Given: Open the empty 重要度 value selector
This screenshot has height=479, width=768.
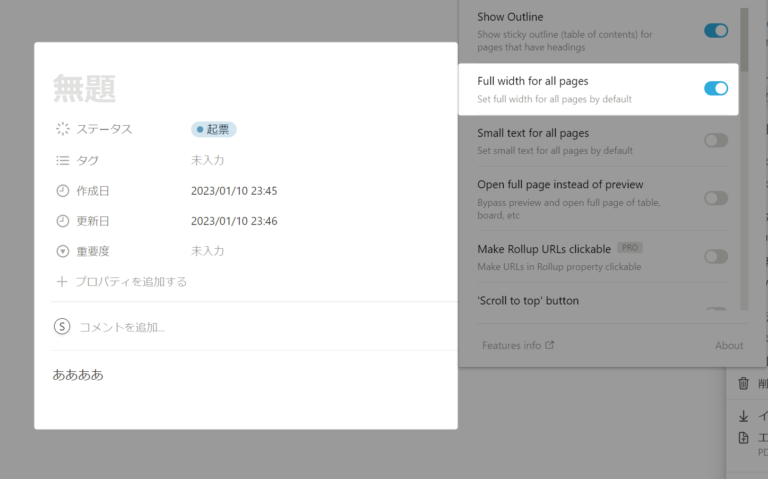Looking at the screenshot, I should point(208,251).
